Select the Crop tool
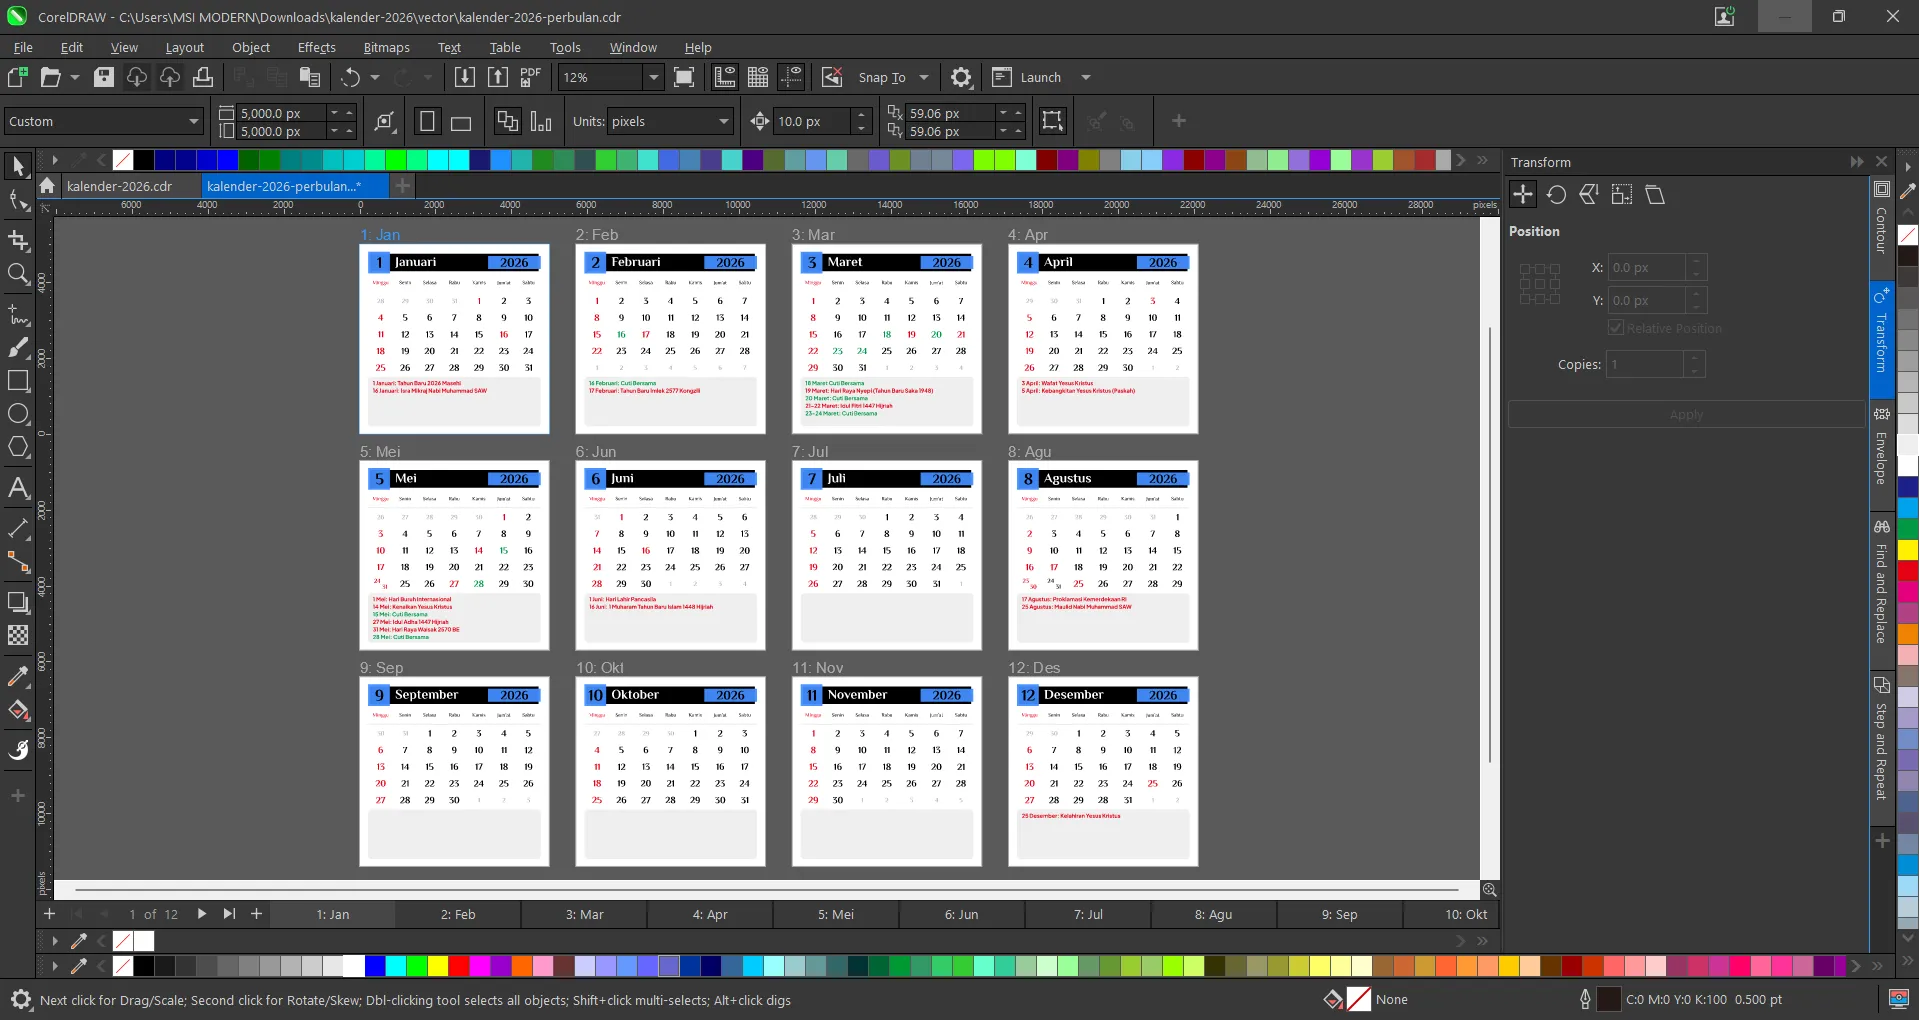The height and width of the screenshot is (1020, 1919). coord(18,240)
